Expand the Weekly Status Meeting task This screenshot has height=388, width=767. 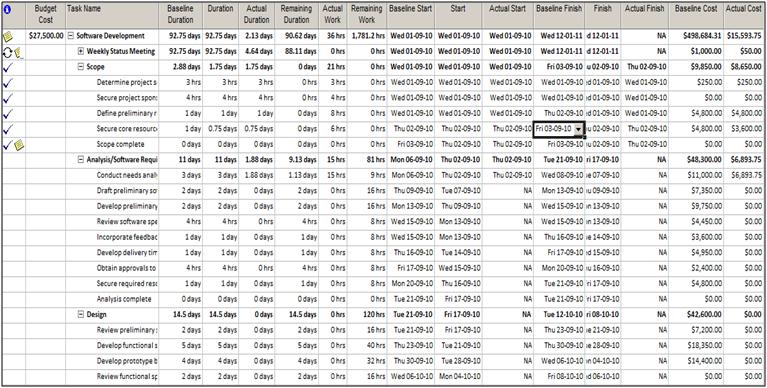[x=81, y=51]
